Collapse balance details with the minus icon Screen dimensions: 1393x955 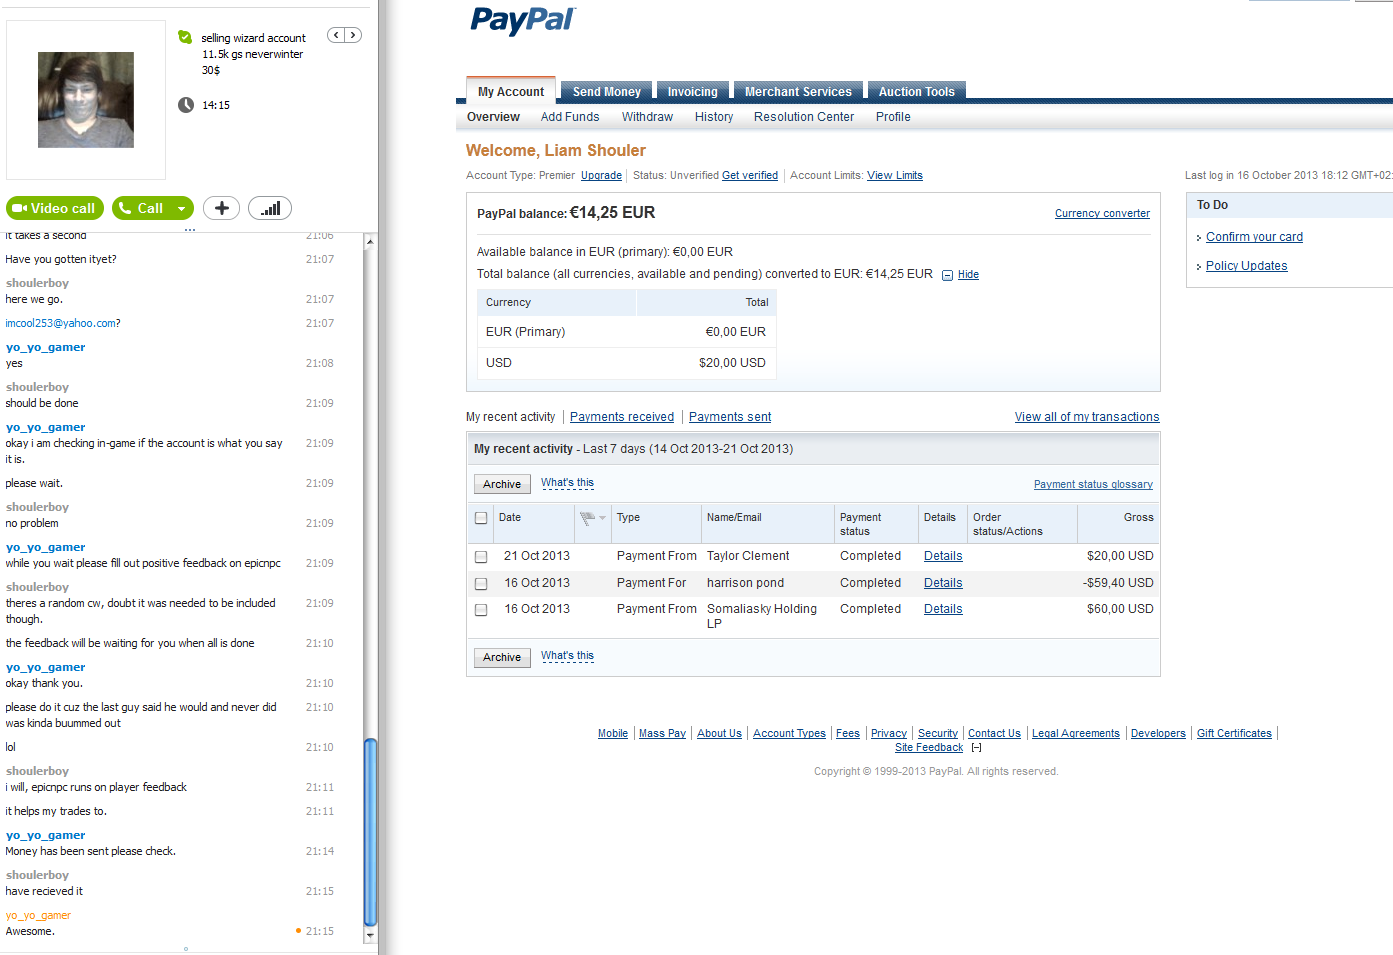click(947, 275)
